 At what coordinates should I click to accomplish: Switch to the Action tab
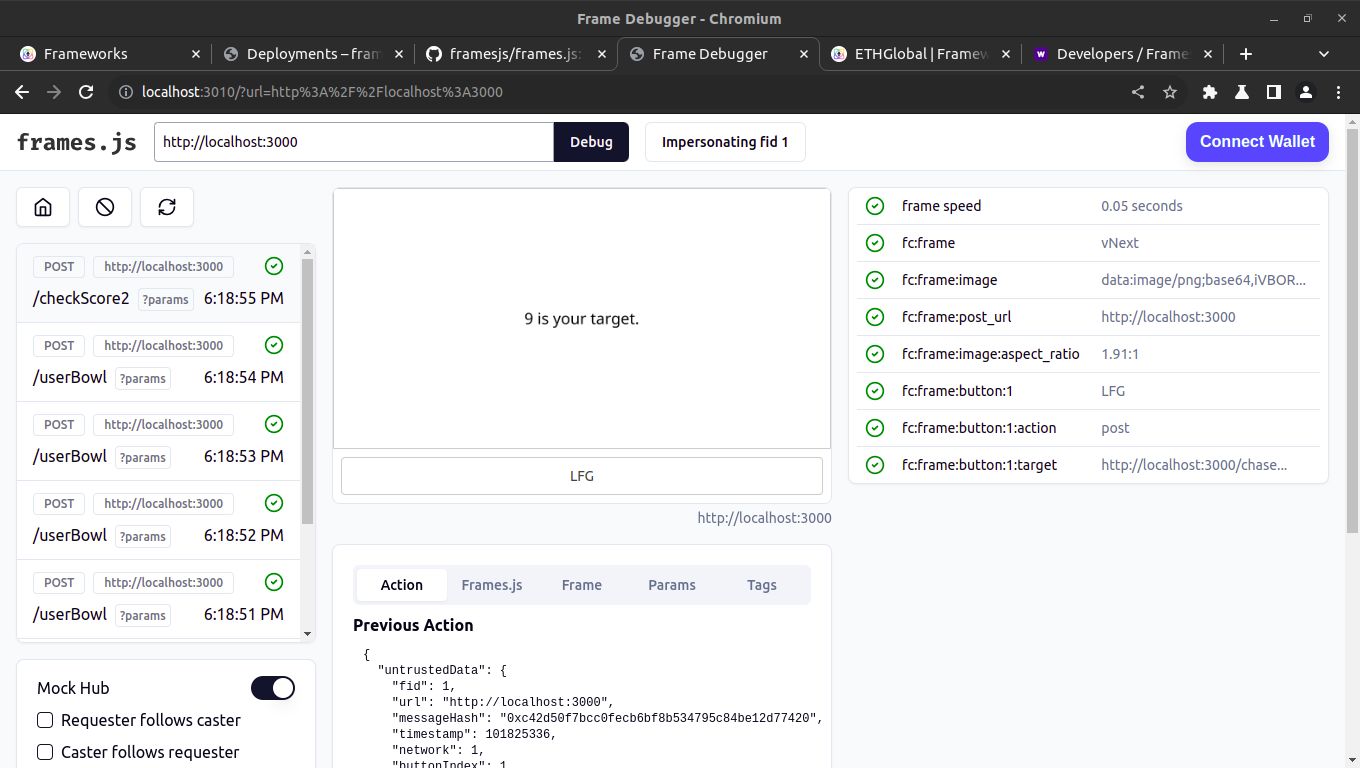(x=402, y=585)
